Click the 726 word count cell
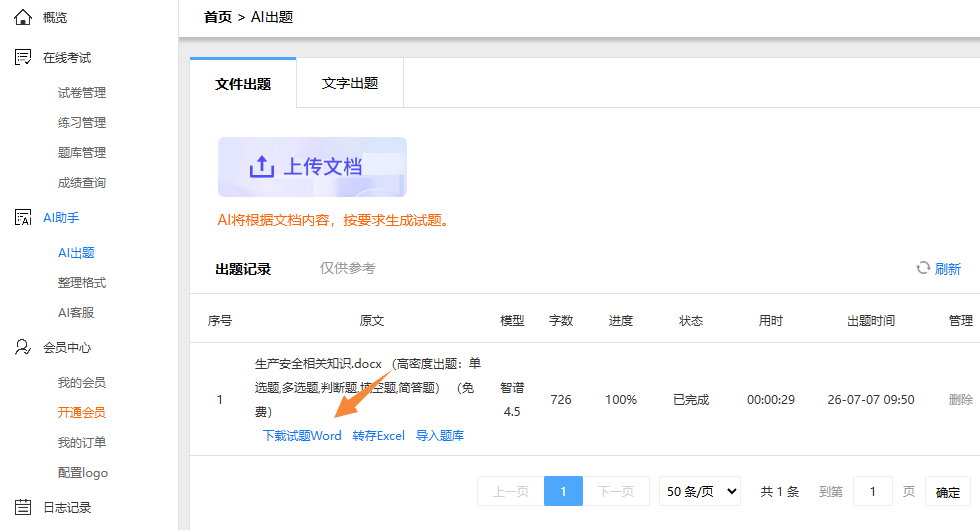This screenshot has width=980, height=530. tap(561, 399)
